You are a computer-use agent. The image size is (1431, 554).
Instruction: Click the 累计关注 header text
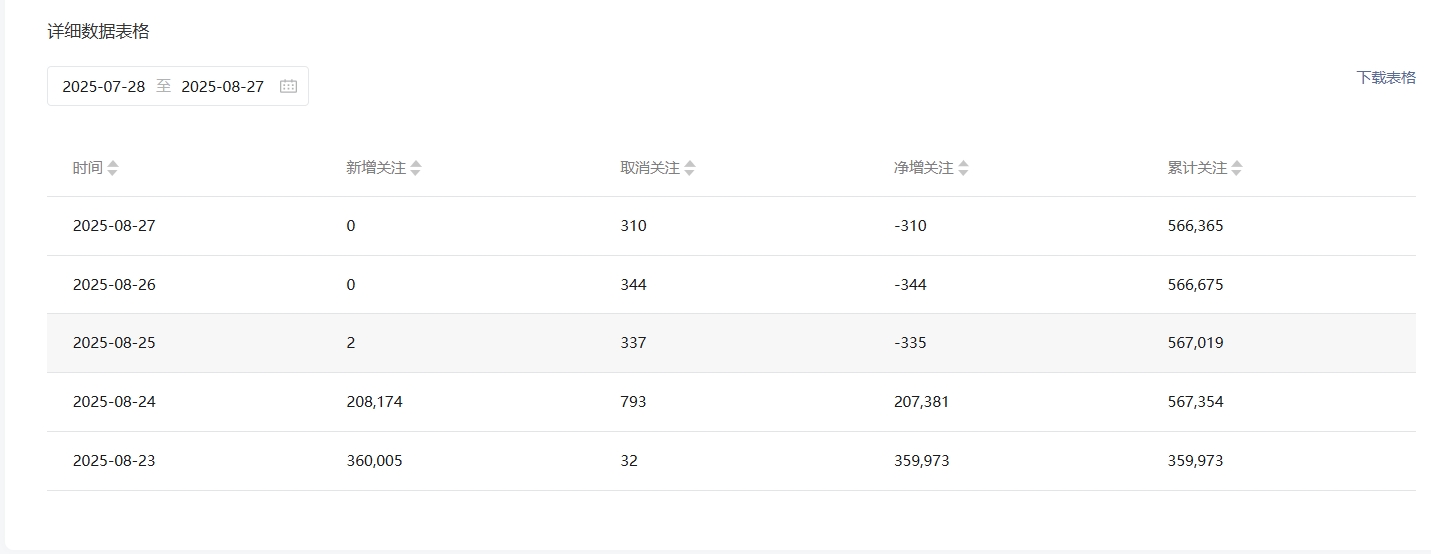(1197, 168)
